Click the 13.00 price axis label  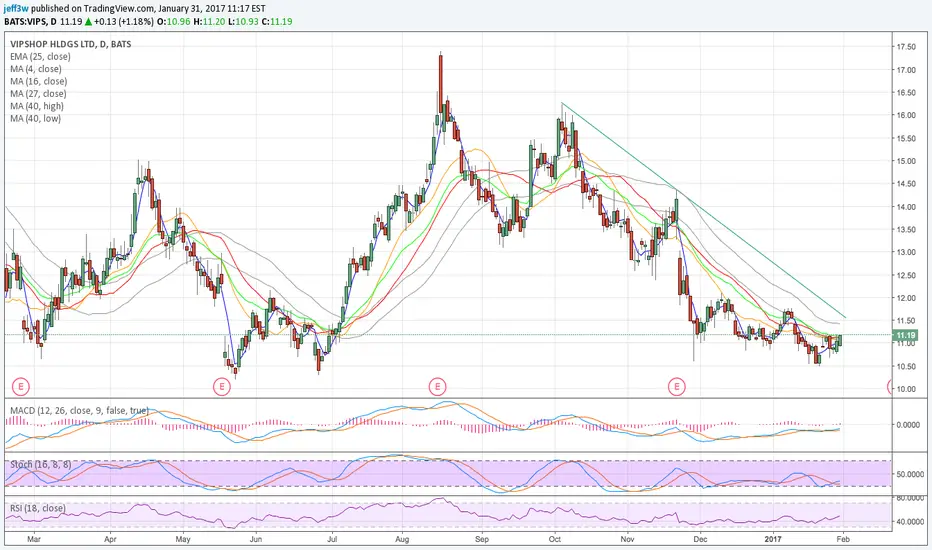click(x=906, y=253)
